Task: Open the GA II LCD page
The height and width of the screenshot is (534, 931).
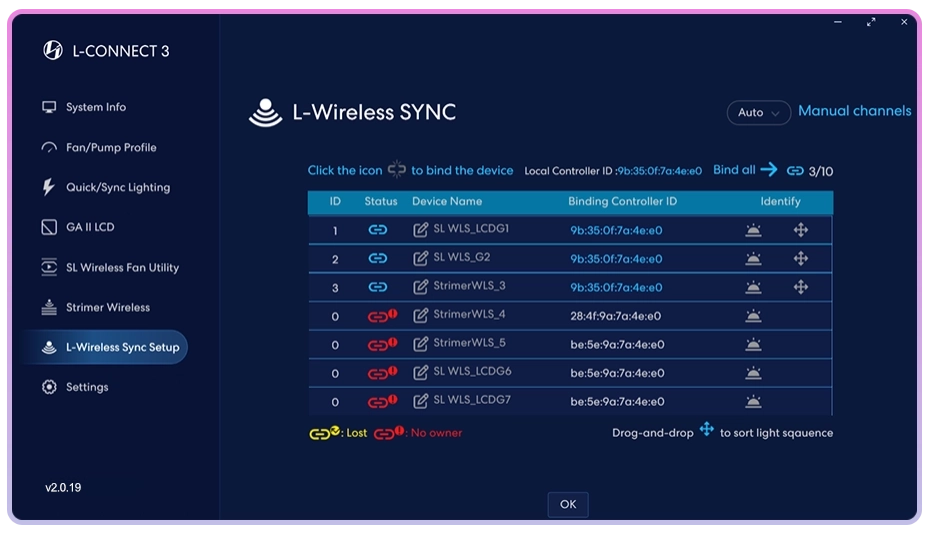Action: coord(89,227)
